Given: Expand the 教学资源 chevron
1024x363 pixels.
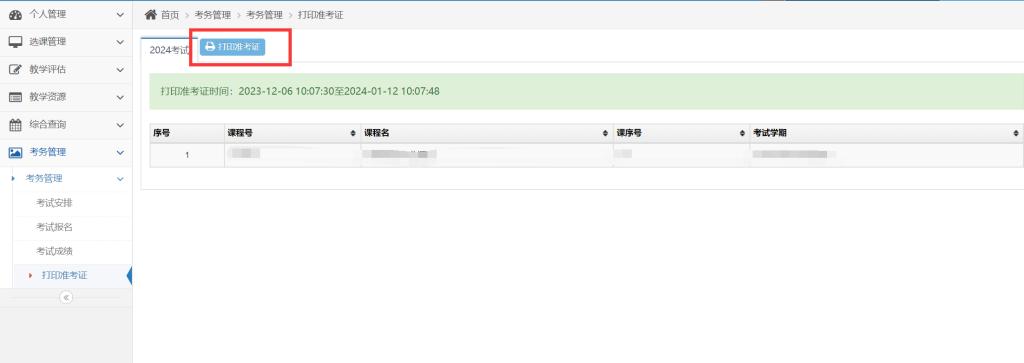Looking at the screenshot, I should tap(120, 97).
